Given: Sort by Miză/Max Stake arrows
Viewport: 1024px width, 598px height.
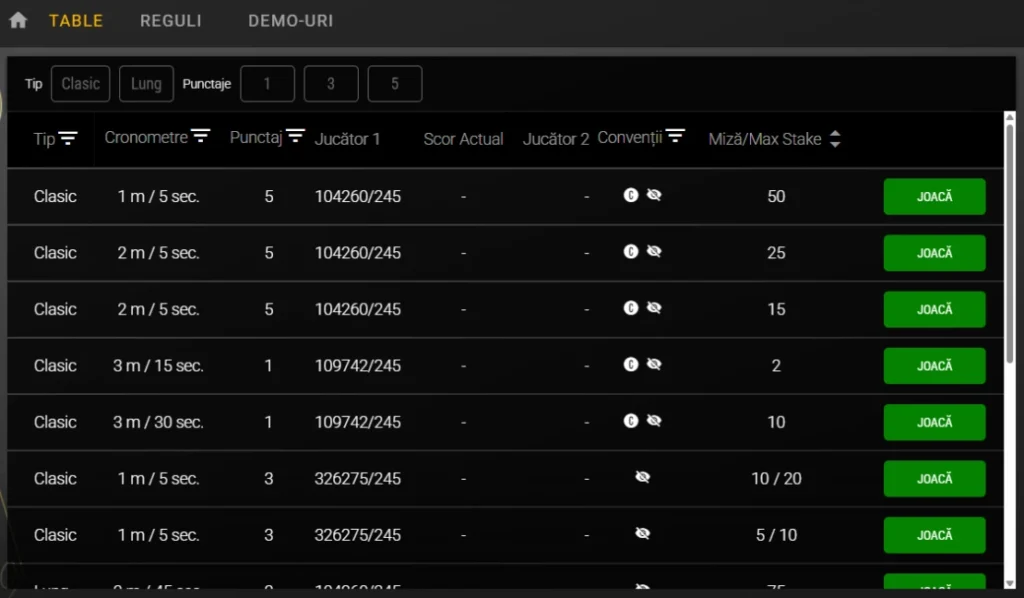Looking at the screenshot, I should point(835,138).
